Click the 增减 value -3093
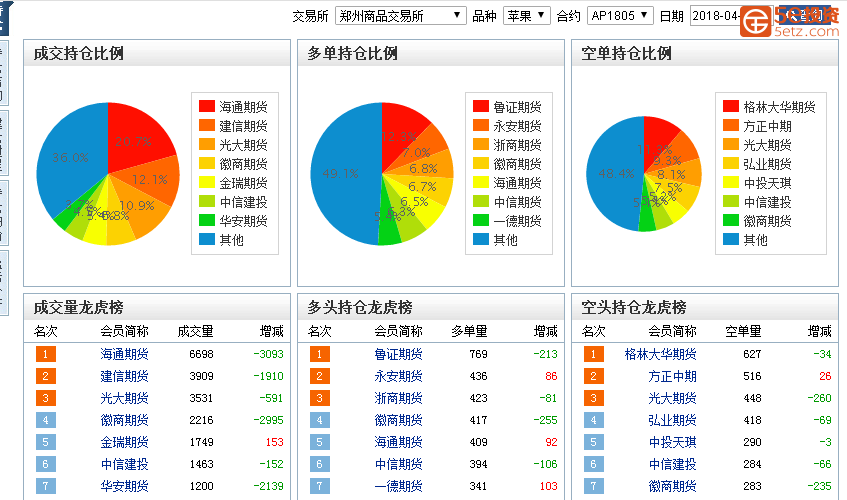Screen dimensions: 847x500 point(268,354)
